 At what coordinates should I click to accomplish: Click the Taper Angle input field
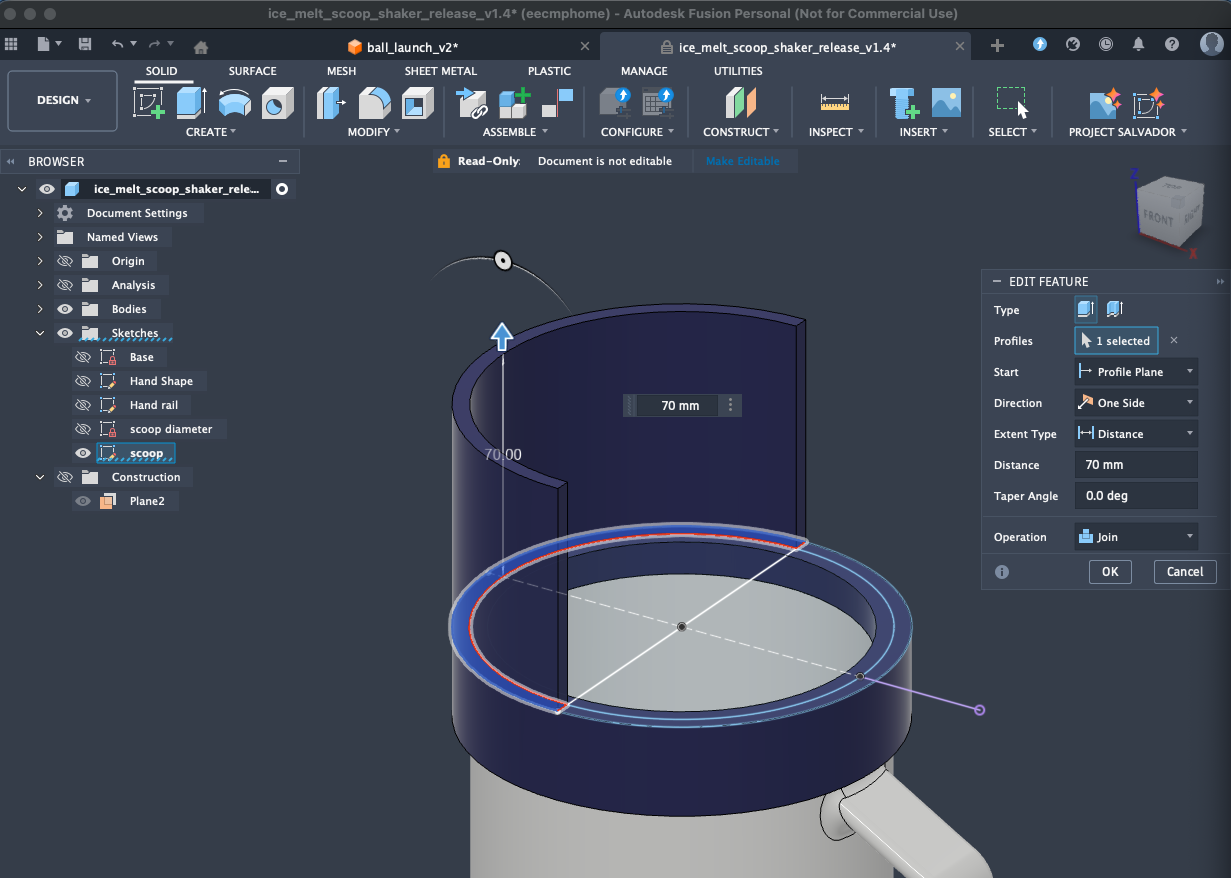(1135, 496)
